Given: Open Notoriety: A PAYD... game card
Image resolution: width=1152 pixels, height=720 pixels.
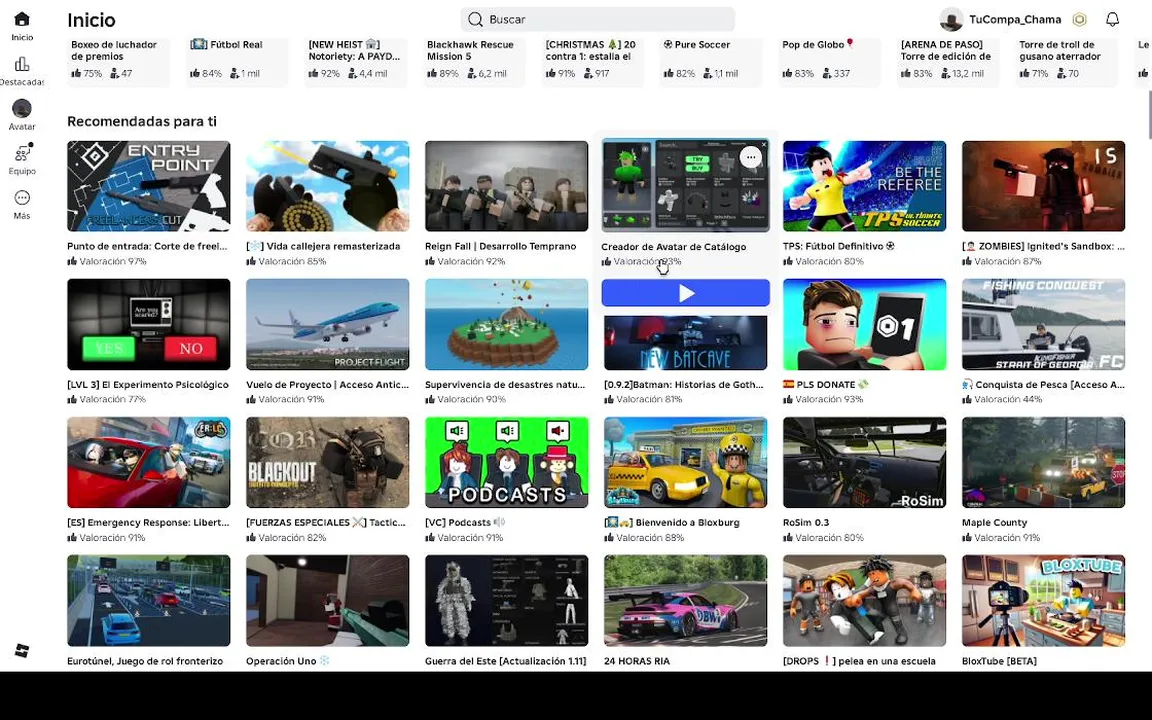Looking at the screenshot, I should (x=356, y=60).
